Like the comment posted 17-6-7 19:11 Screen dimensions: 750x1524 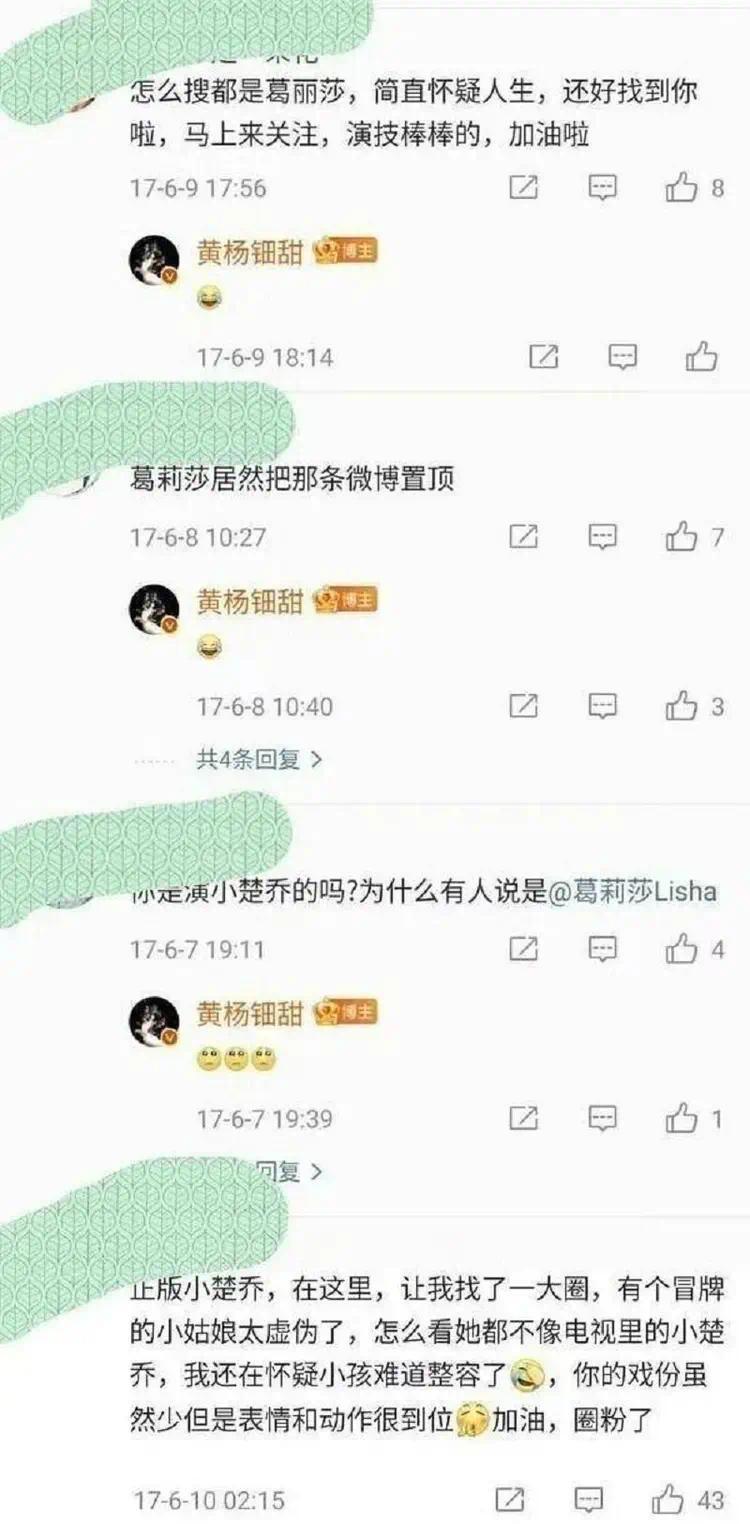click(x=682, y=948)
